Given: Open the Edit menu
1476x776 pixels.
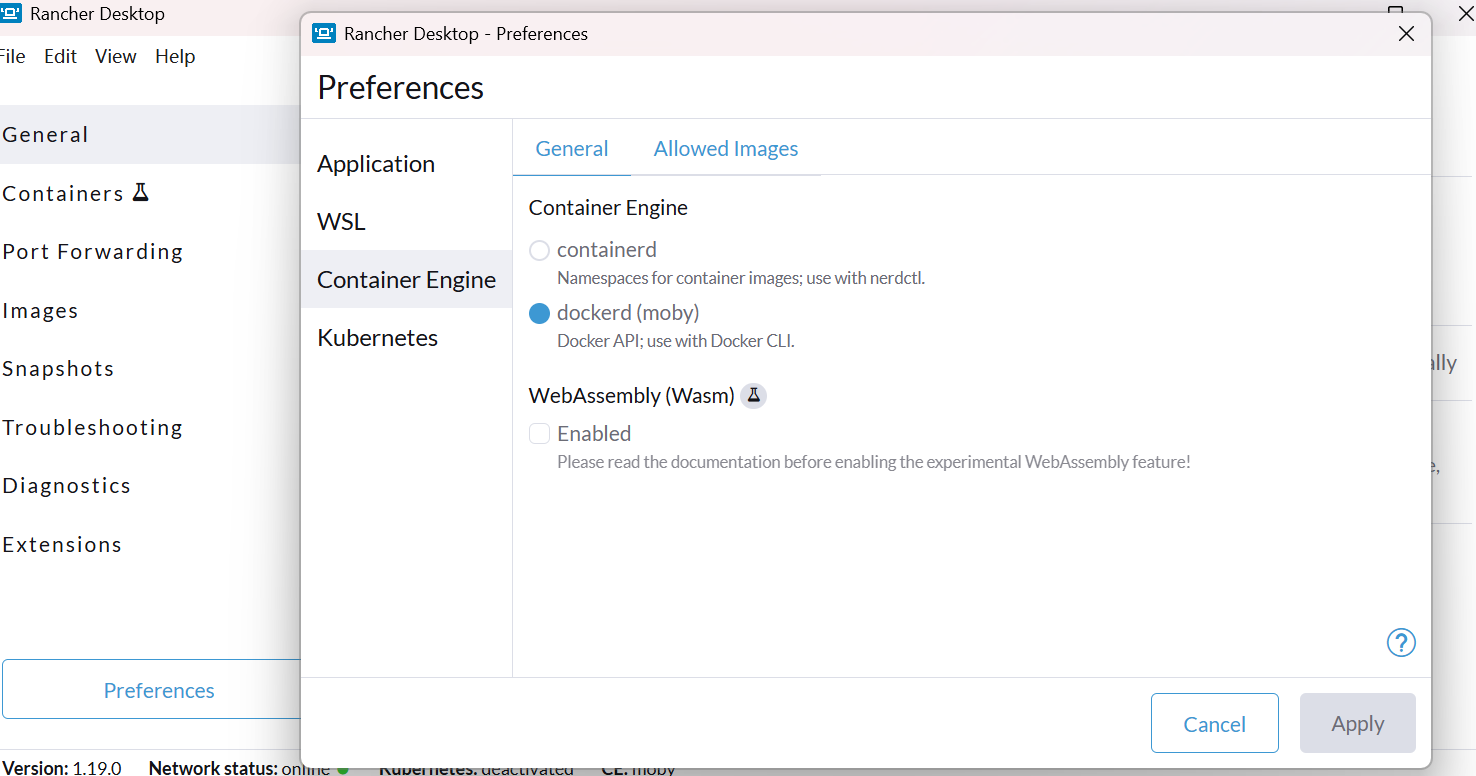Looking at the screenshot, I should pos(60,56).
